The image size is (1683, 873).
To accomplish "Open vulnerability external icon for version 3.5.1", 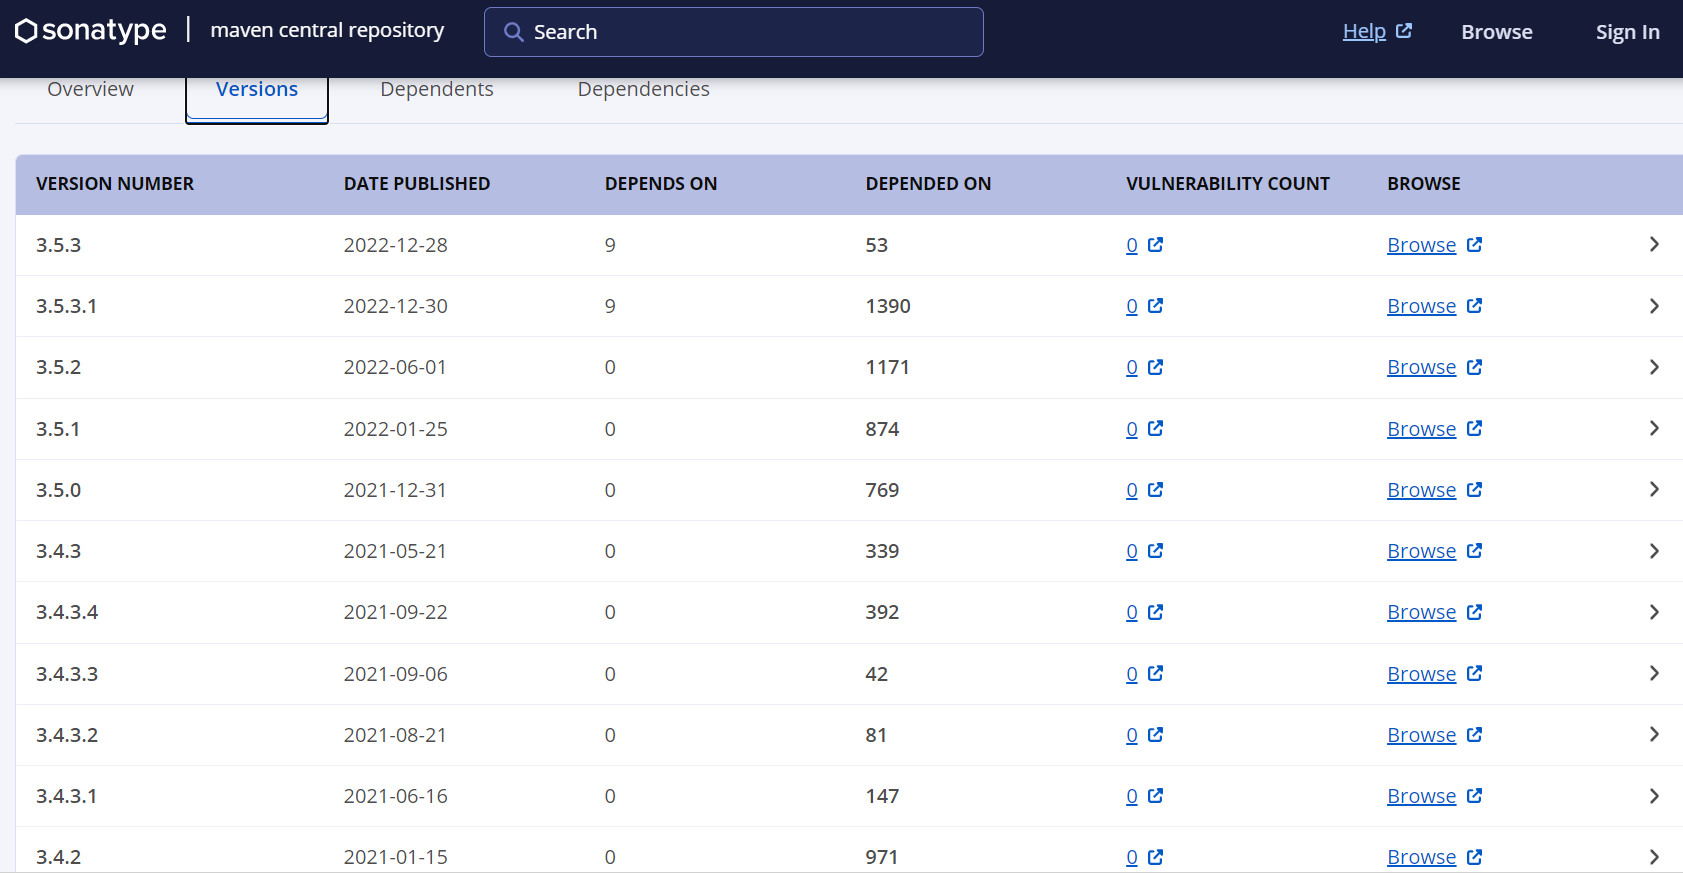I will click(x=1156, y=428).
